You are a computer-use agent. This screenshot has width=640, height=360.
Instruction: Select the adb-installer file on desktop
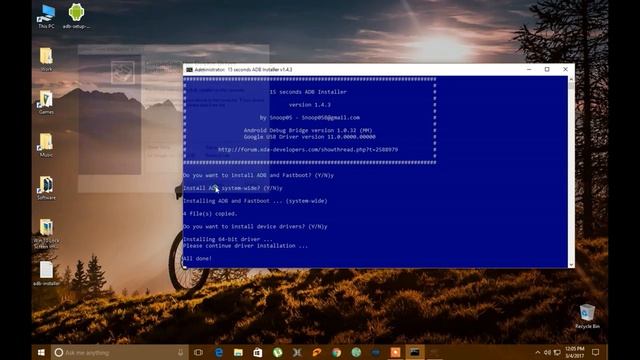tap(46, 273)
